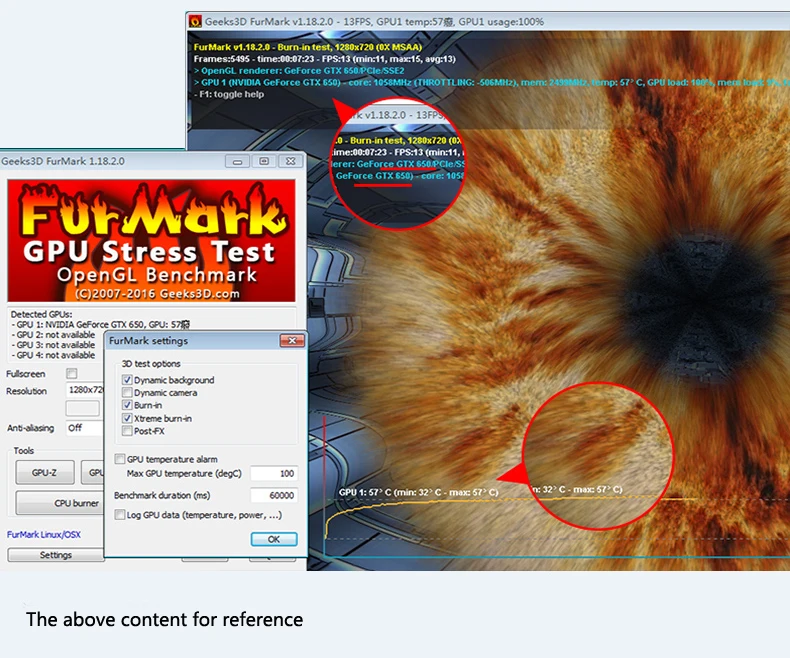790x658 pixels.
Task: Enable the Post-FX checkbox
Action: [127, 431]
